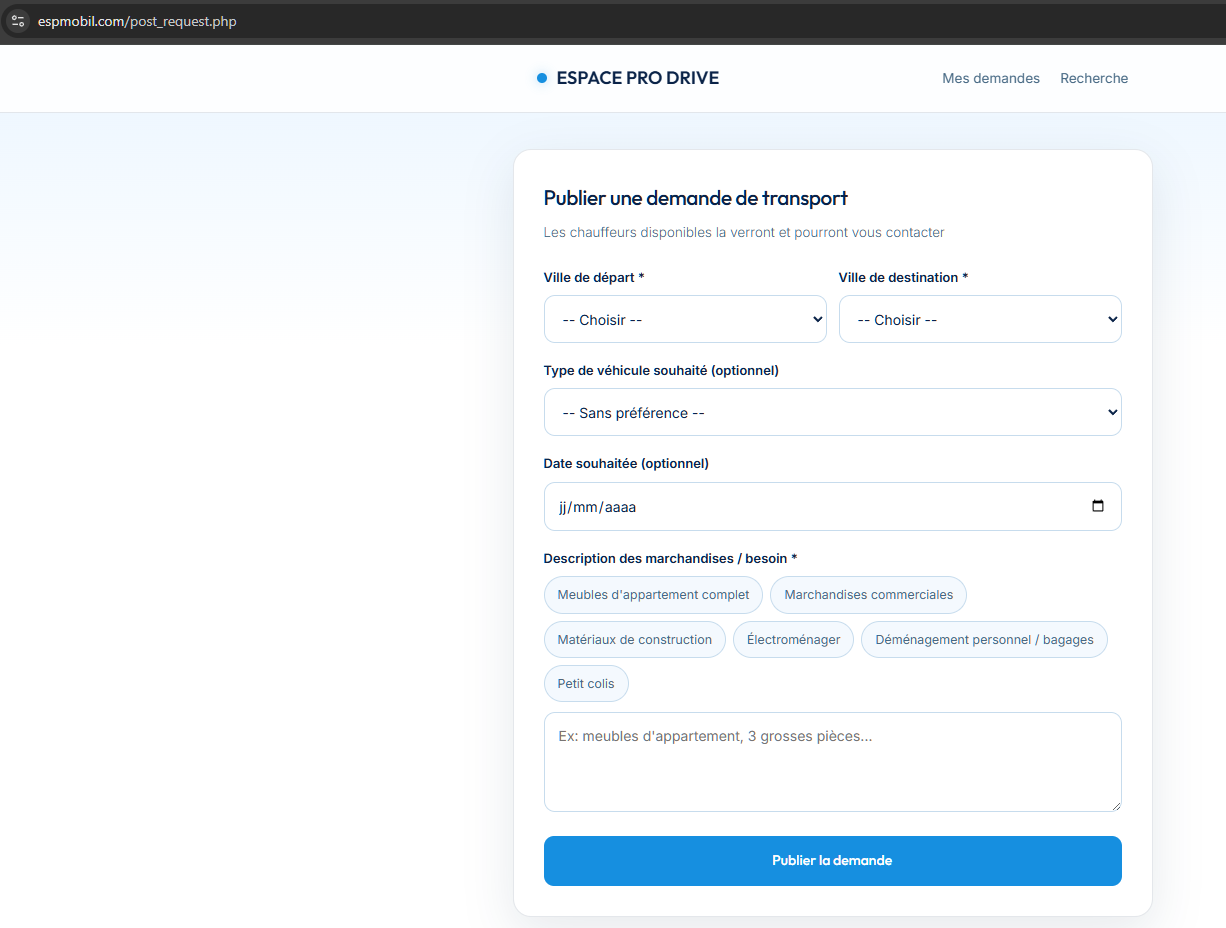Choose the Petit colis chip
The height and width of the screenshot is (928, 1226).
tap(586, 684)
